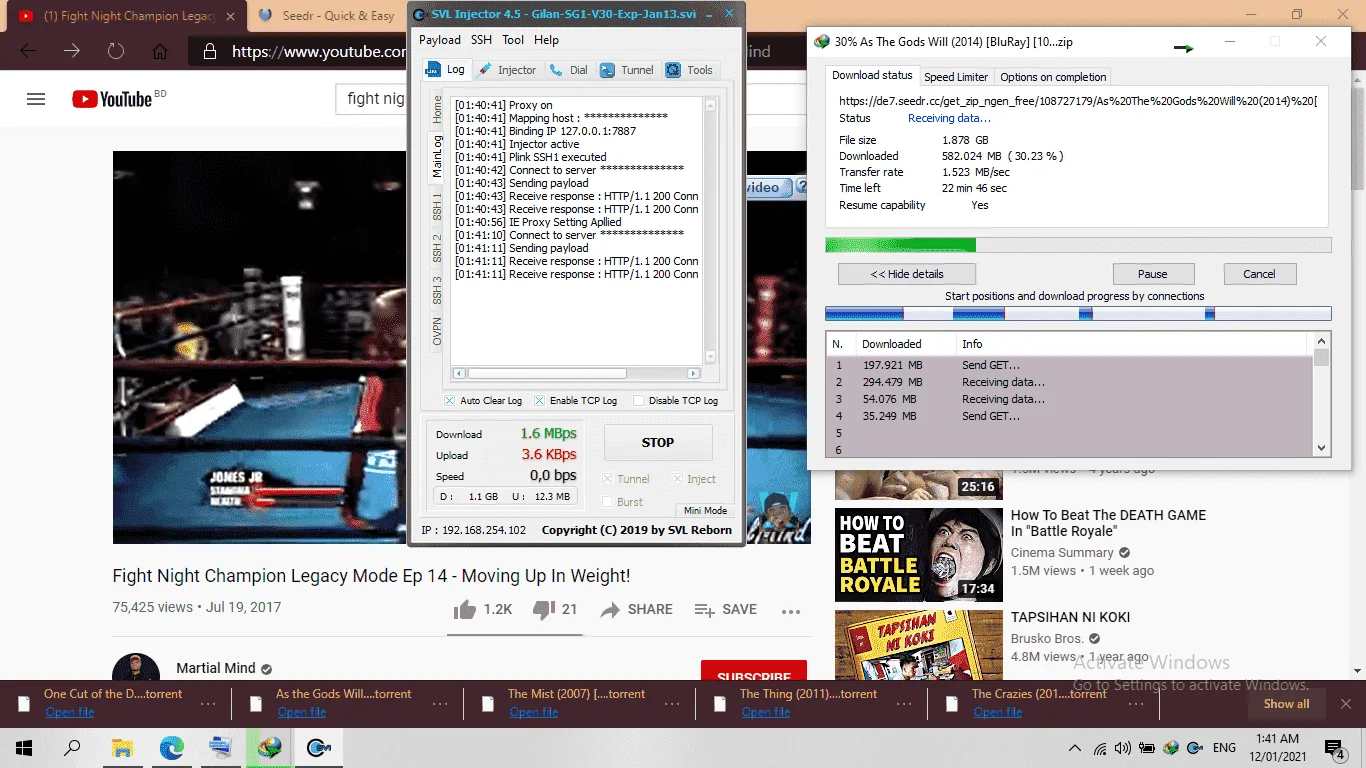Open File Explorer from taskbar

(122, 748)
